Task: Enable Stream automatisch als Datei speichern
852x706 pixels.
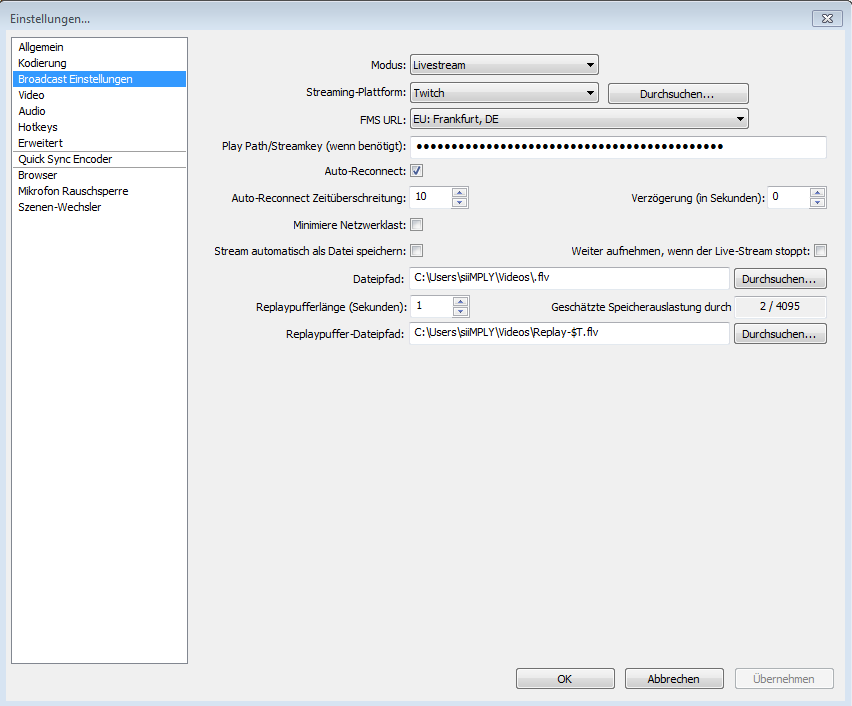Action: (417, 251)
